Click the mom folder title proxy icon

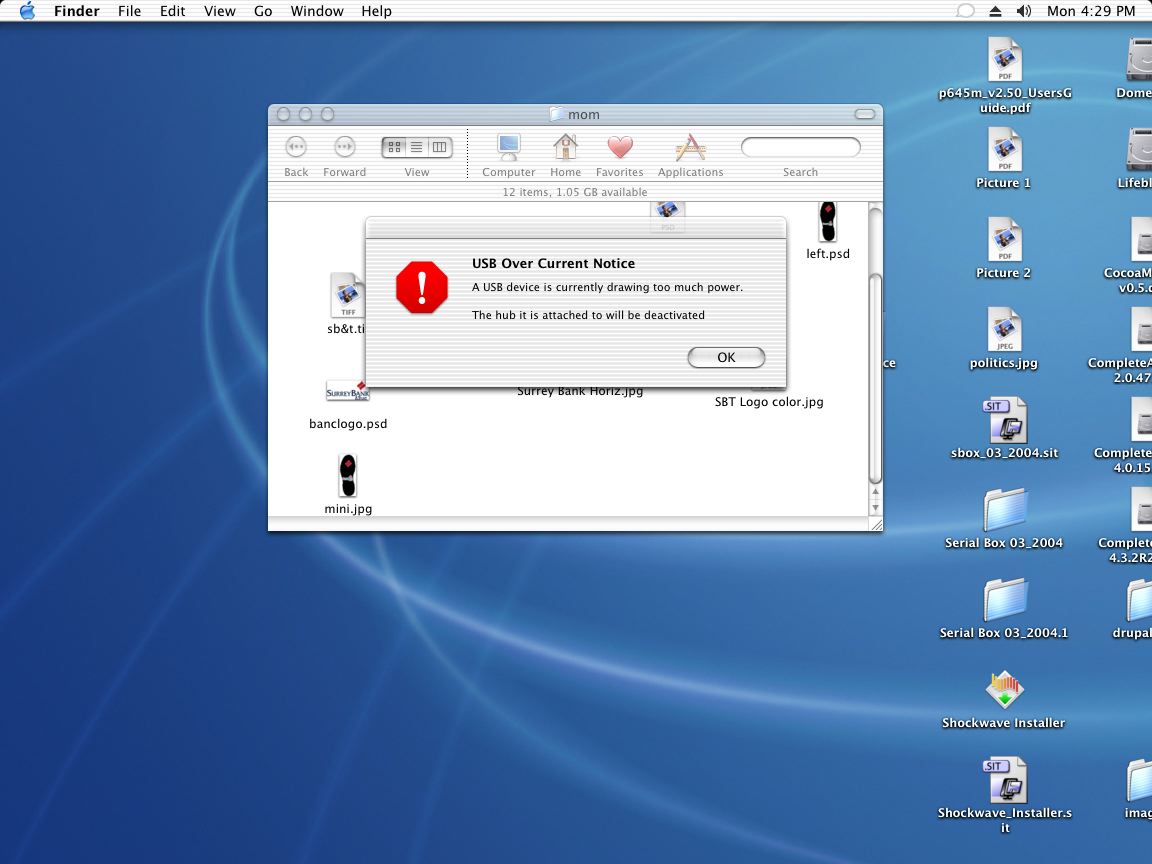point(557,114)
